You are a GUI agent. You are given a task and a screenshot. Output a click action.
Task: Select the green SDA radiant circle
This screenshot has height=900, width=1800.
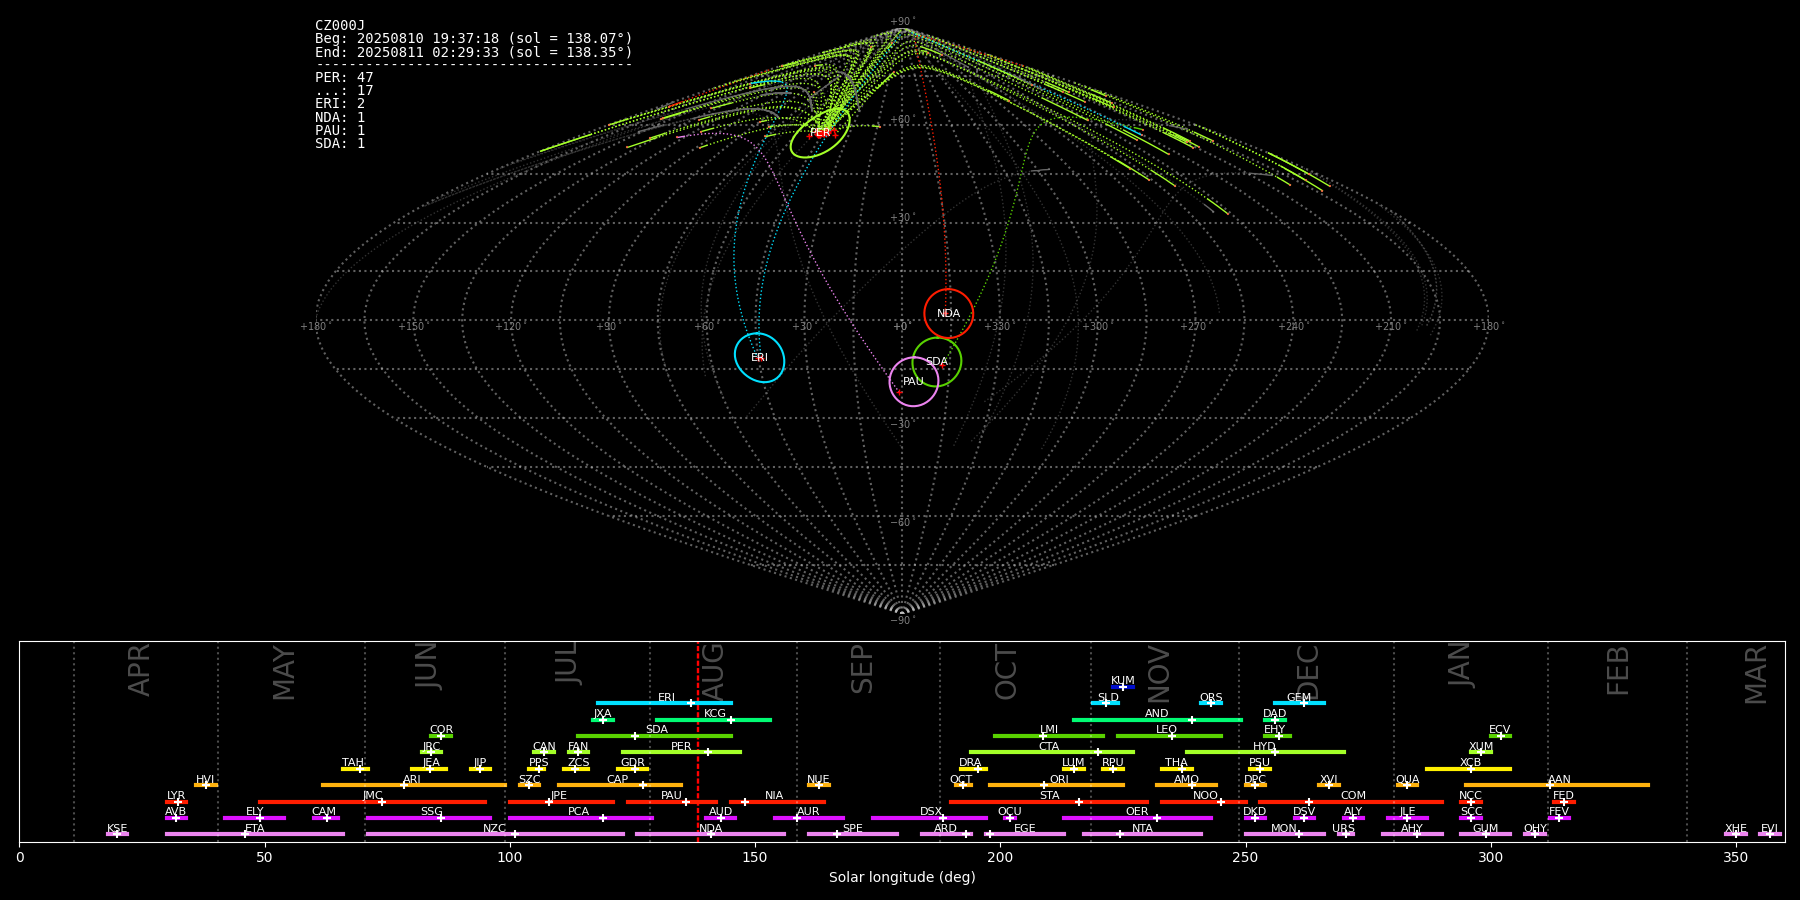tap(936, 362)
